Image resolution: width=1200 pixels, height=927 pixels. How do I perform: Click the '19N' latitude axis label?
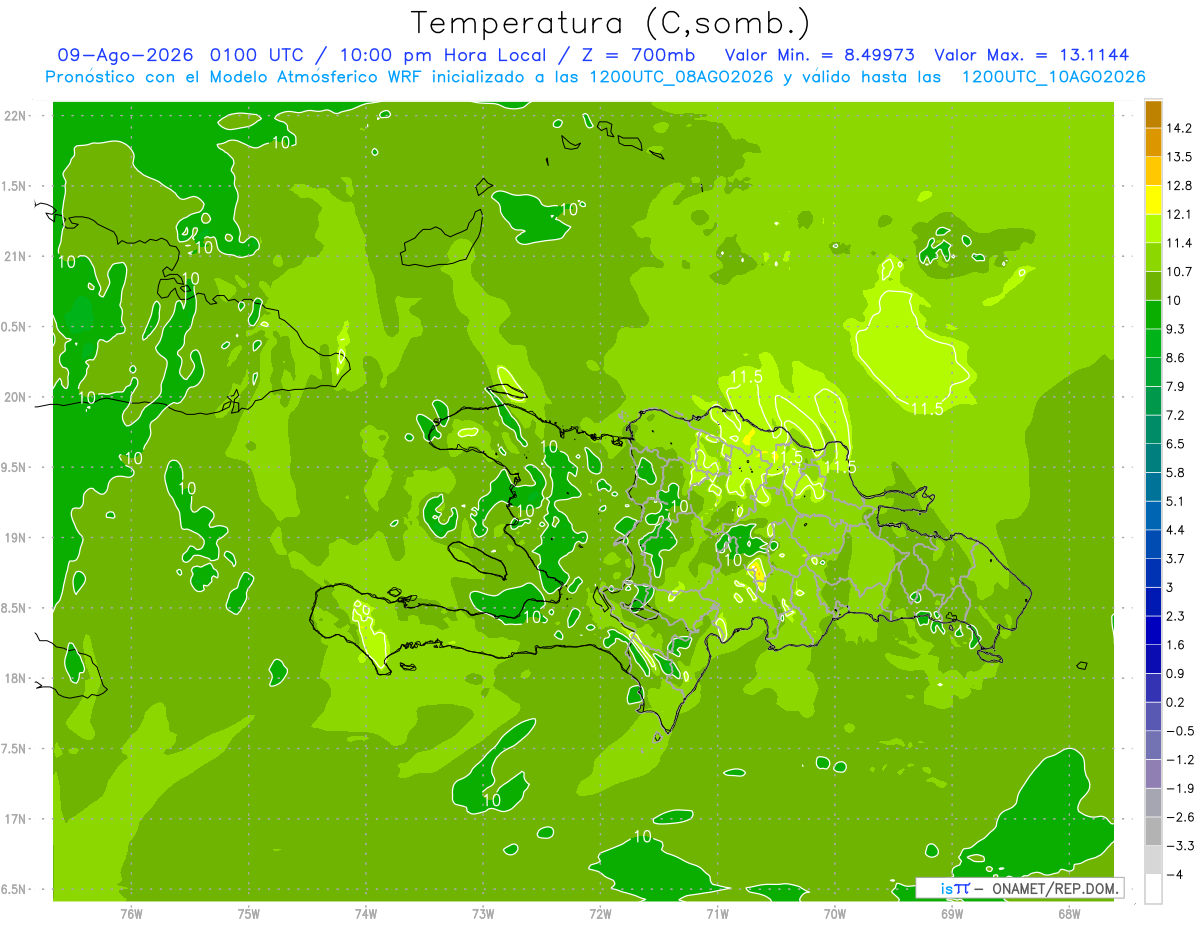[x=16, y=537]
